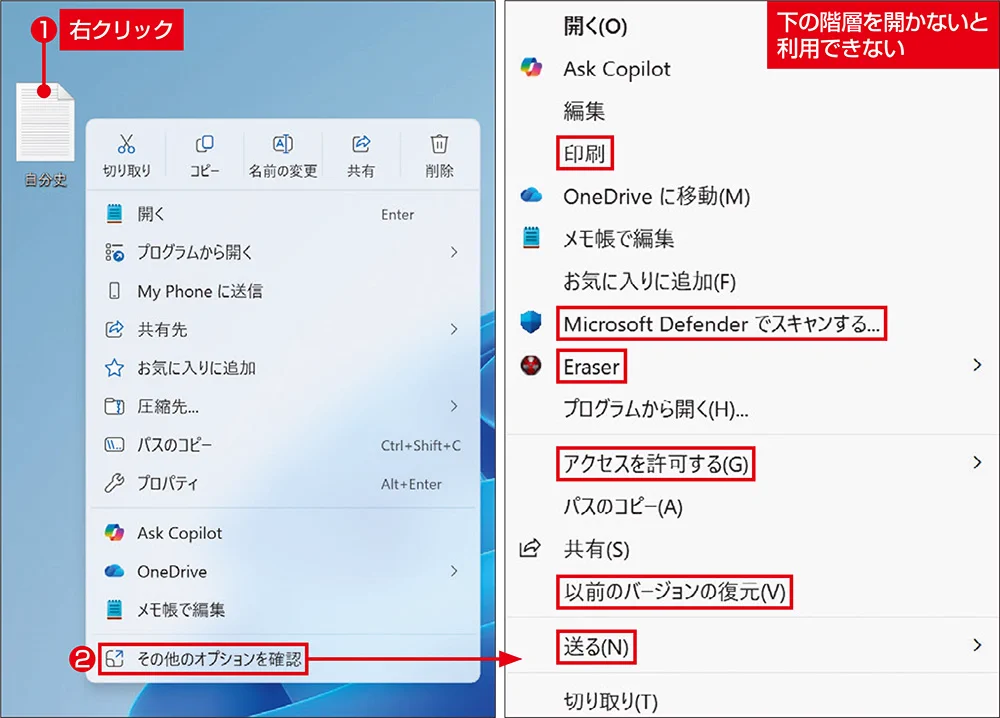Click the OneDrive cloud icon in the left menu
The height and width of the screenshot is (718, 1000).
click(114, 571)
